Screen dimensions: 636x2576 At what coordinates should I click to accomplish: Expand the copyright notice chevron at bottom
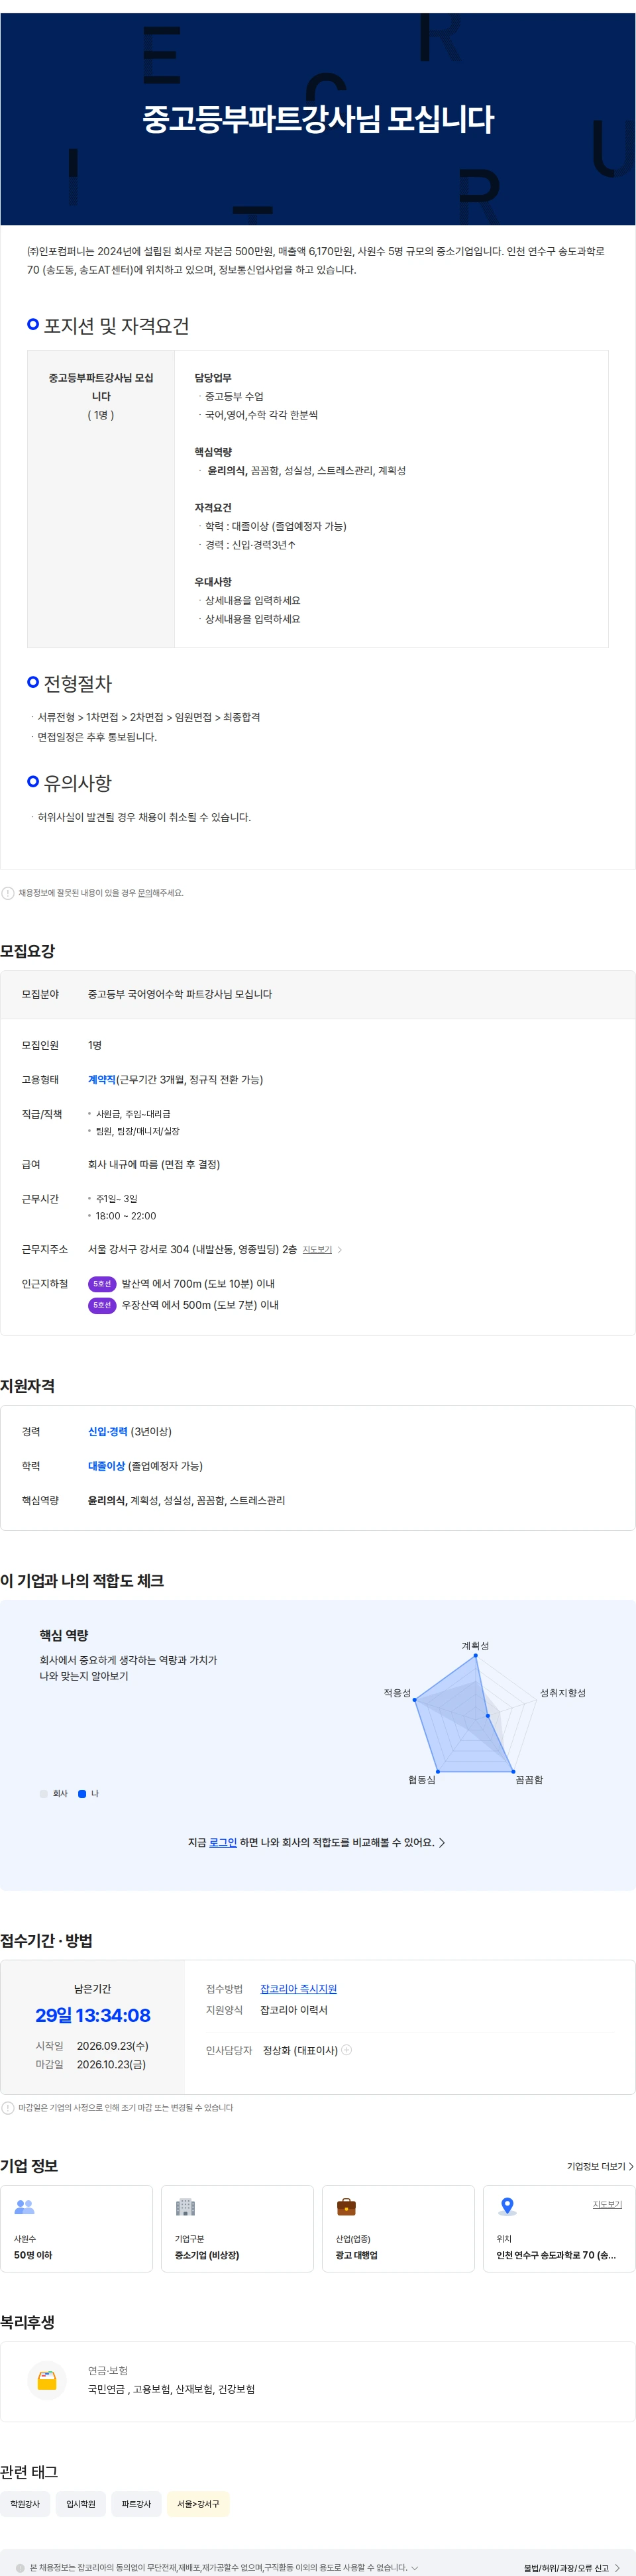pyautogui.click(x=414, y=2567)
